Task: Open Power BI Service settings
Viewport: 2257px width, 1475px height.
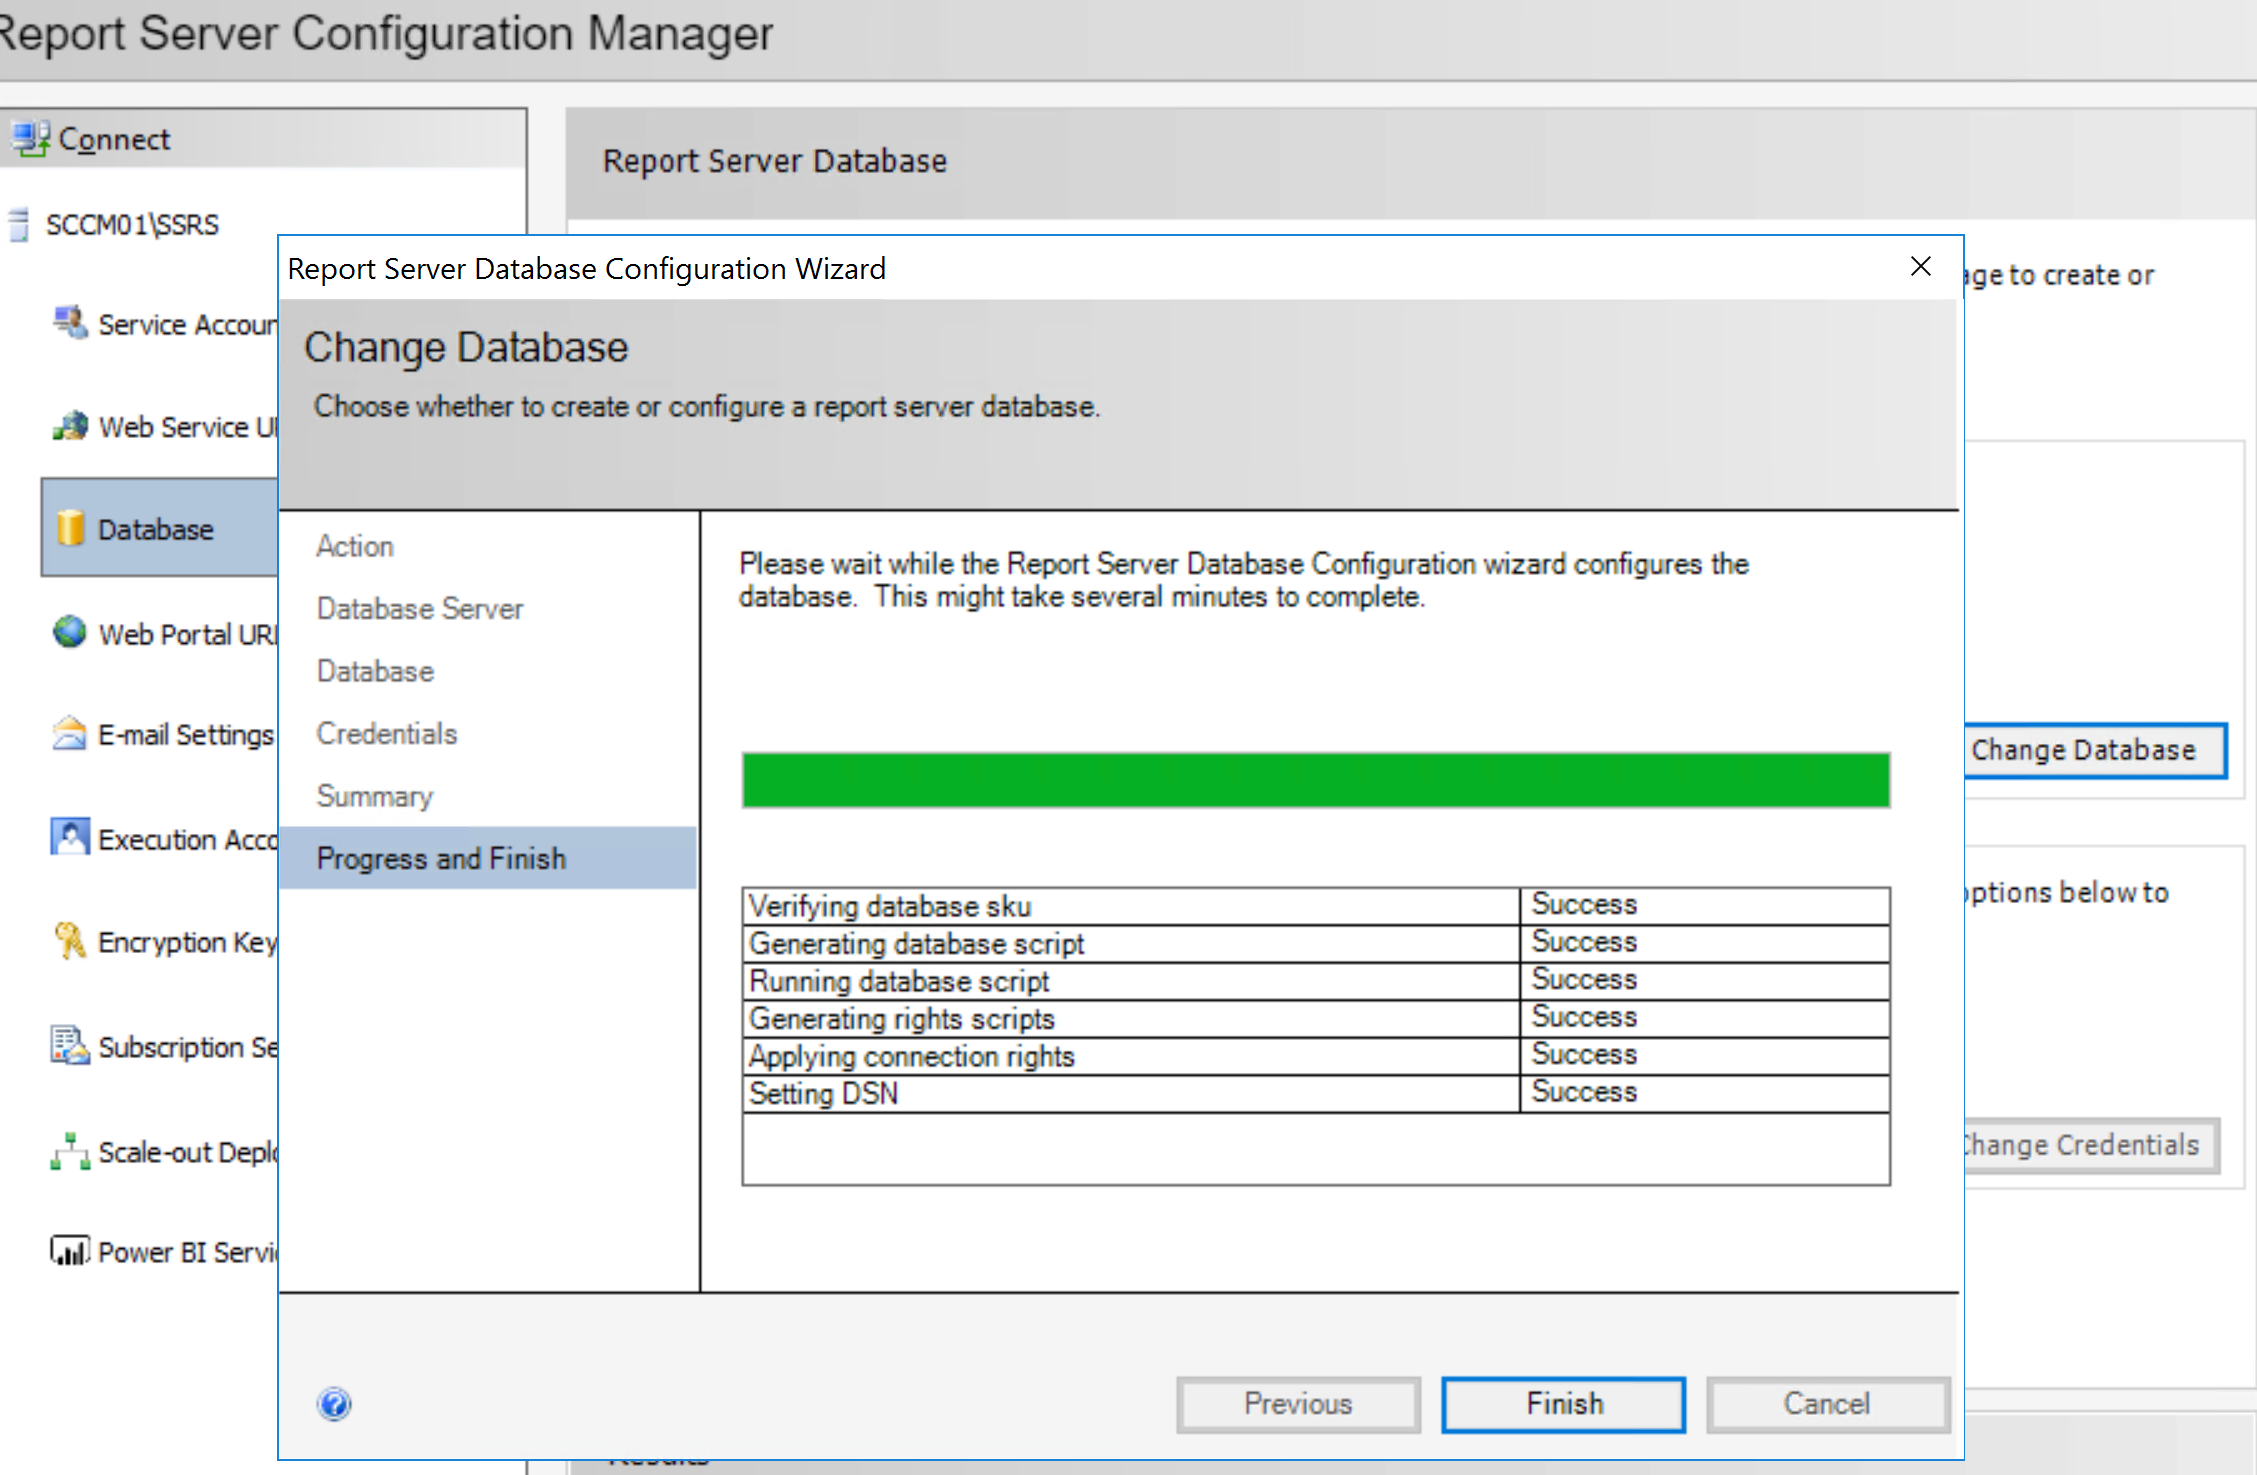Action: [170, 1250]
